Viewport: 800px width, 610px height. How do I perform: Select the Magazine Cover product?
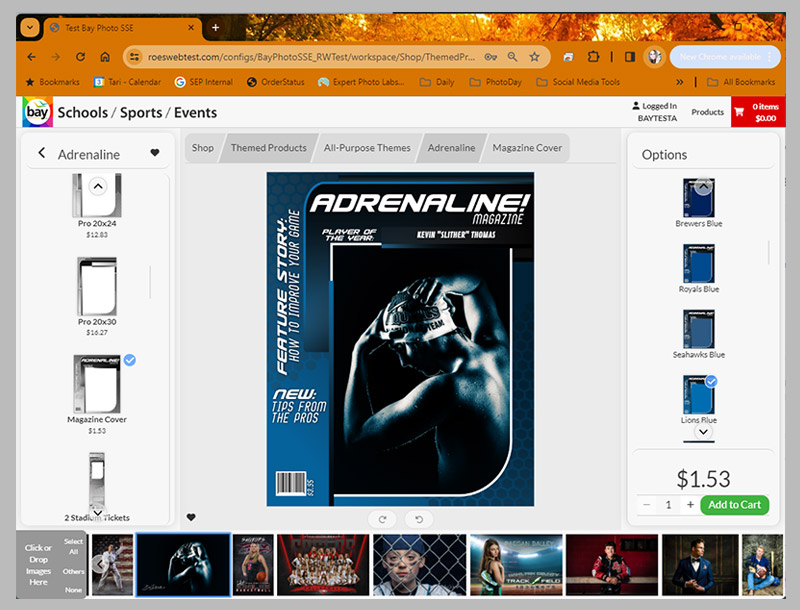(x=97, y=385)
